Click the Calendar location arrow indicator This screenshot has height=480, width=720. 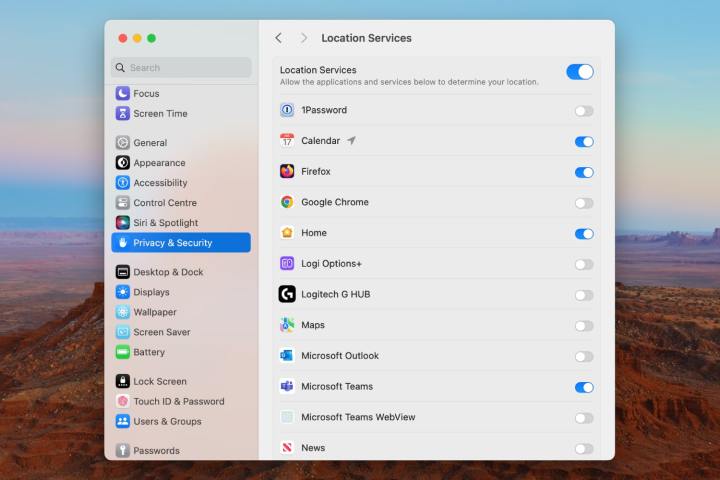tap(351, 140)
